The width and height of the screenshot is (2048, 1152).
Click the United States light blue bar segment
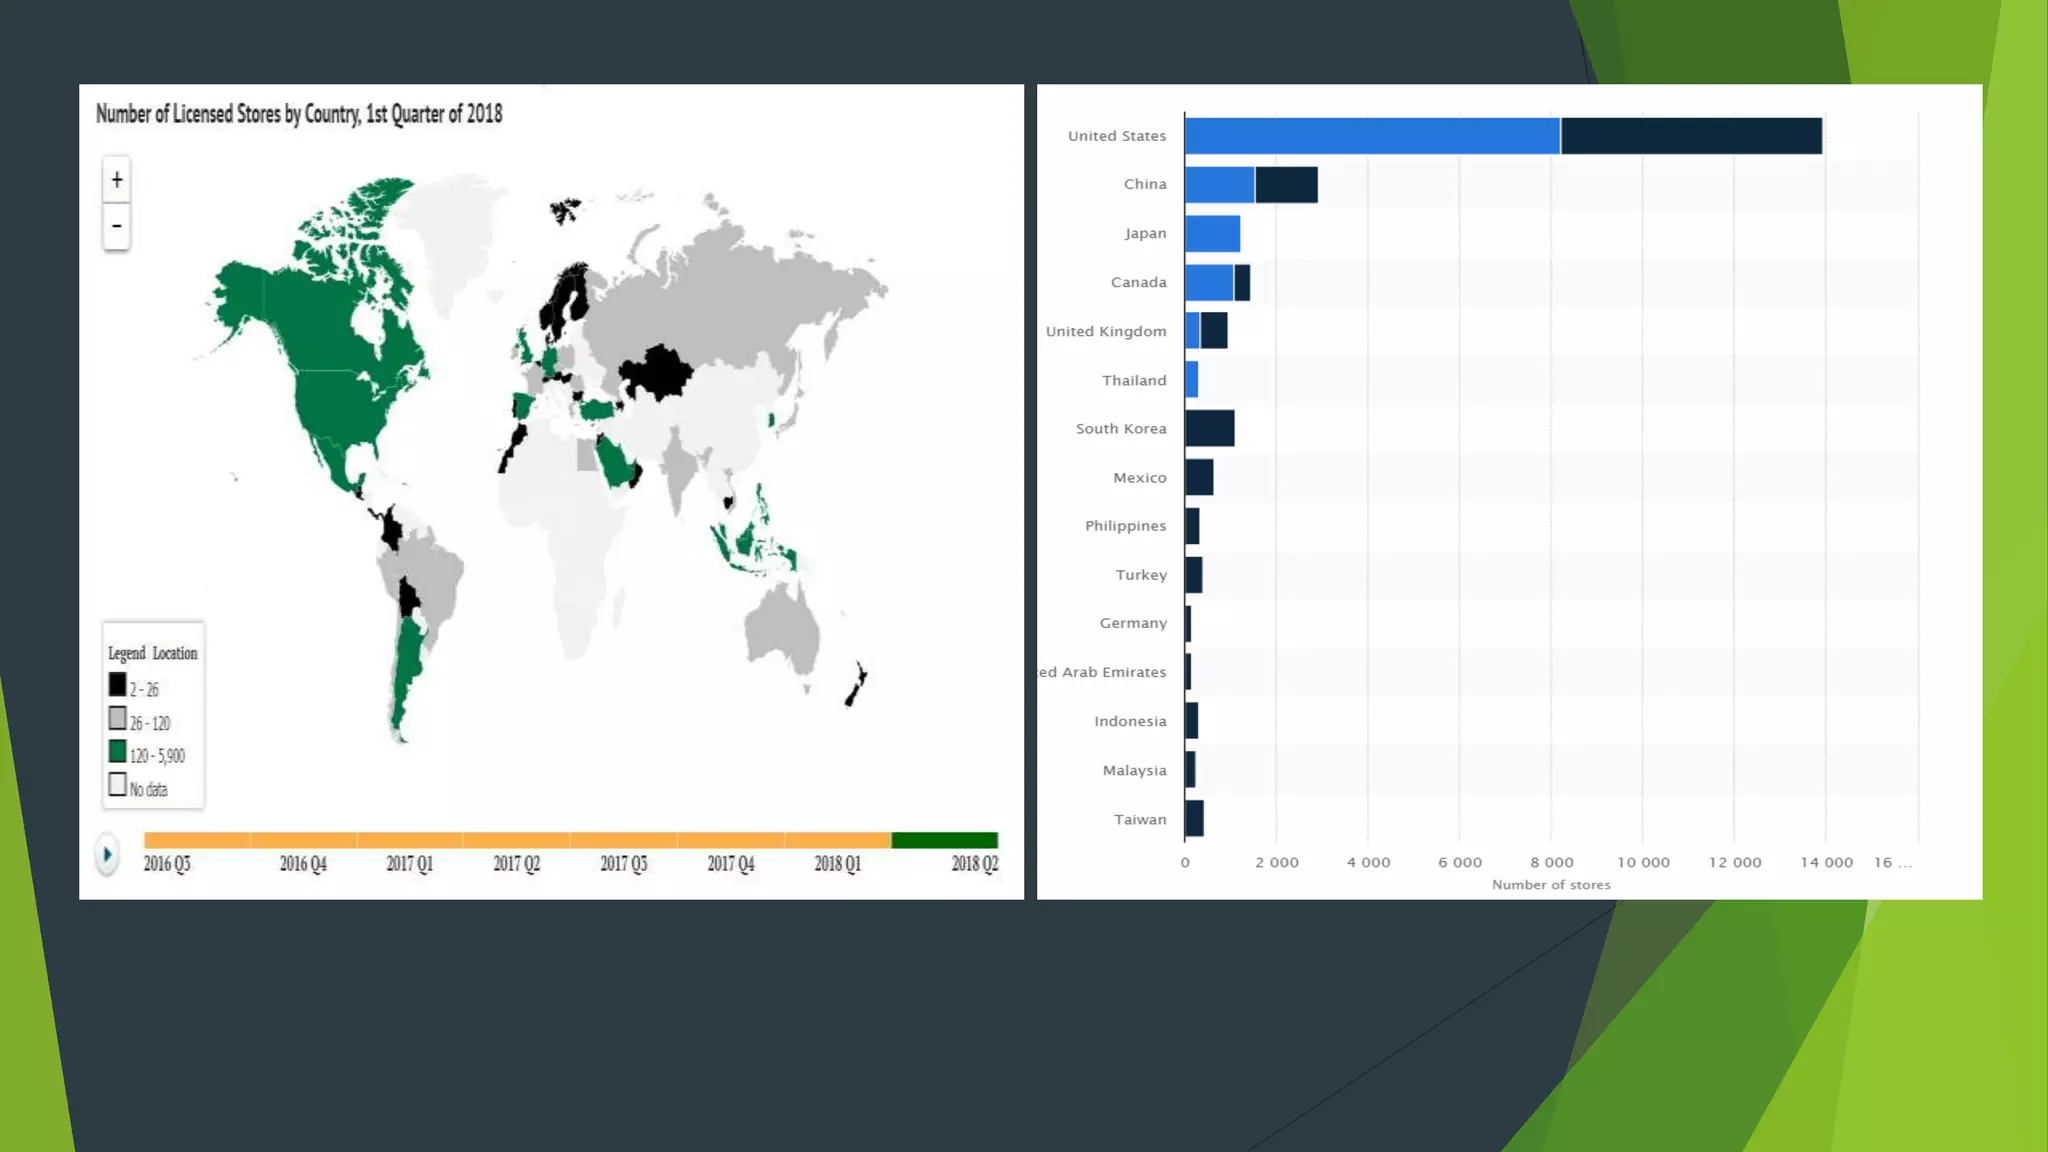point(1372,136)
